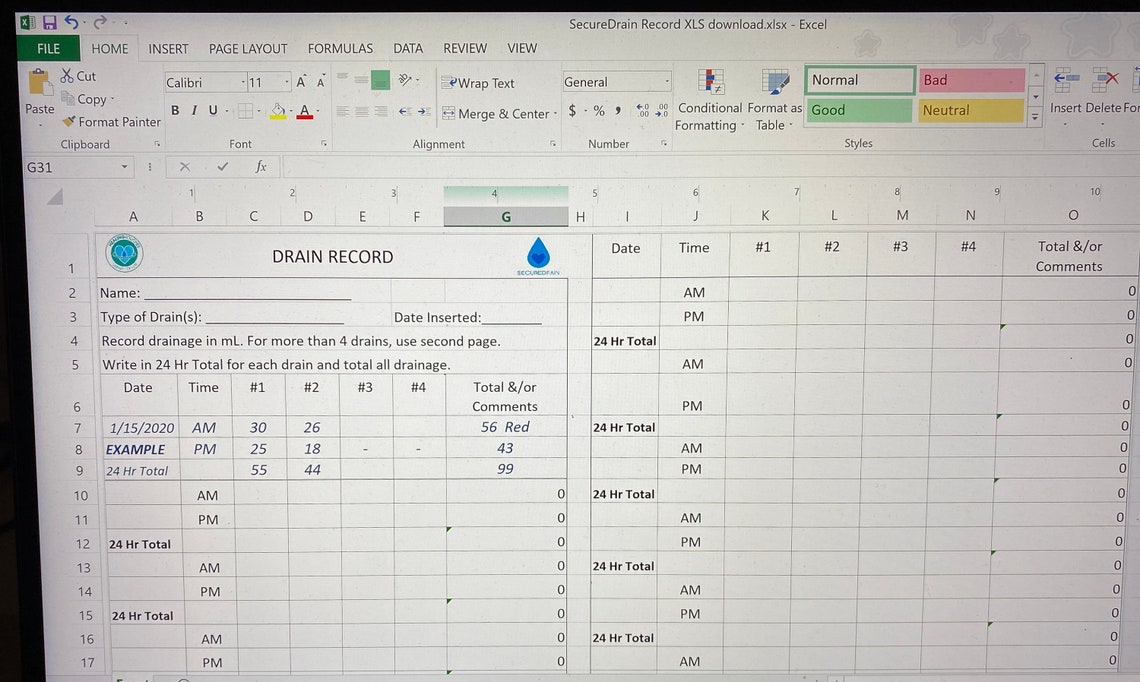
Task: Open the font color picker arrow
Action: pos(316,113)
